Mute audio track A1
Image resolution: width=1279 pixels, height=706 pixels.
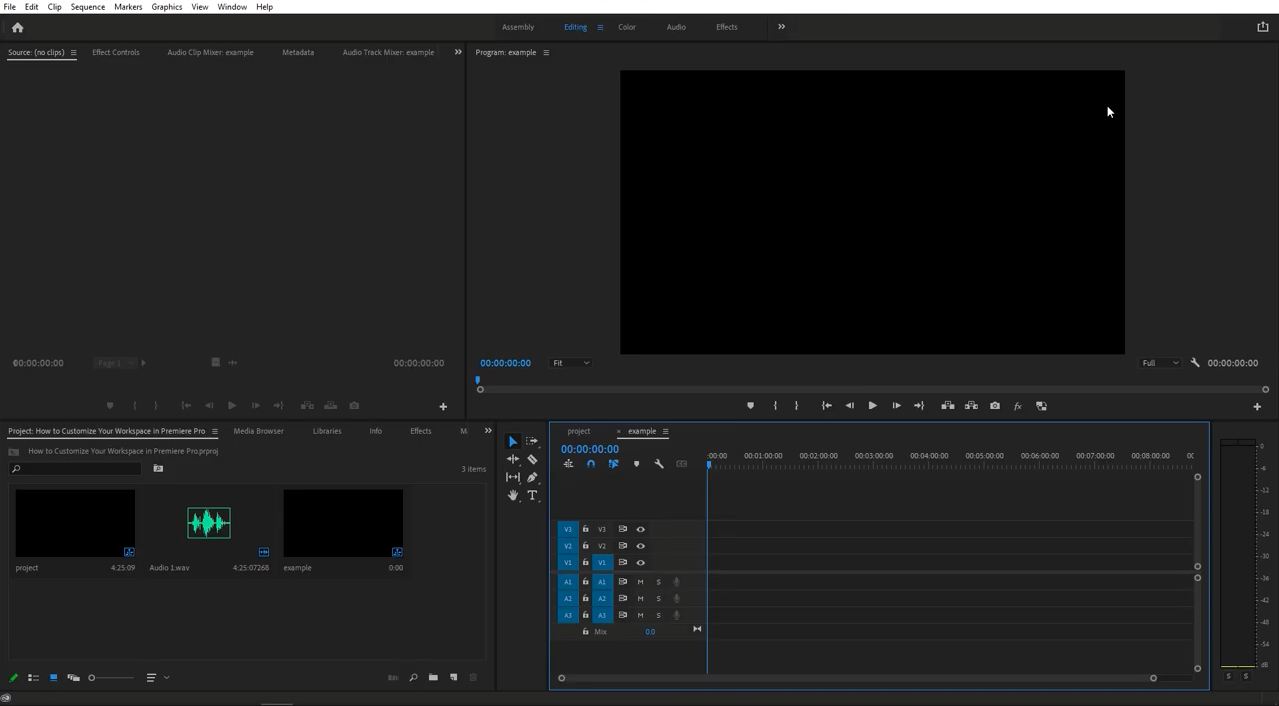coord(641,582)
